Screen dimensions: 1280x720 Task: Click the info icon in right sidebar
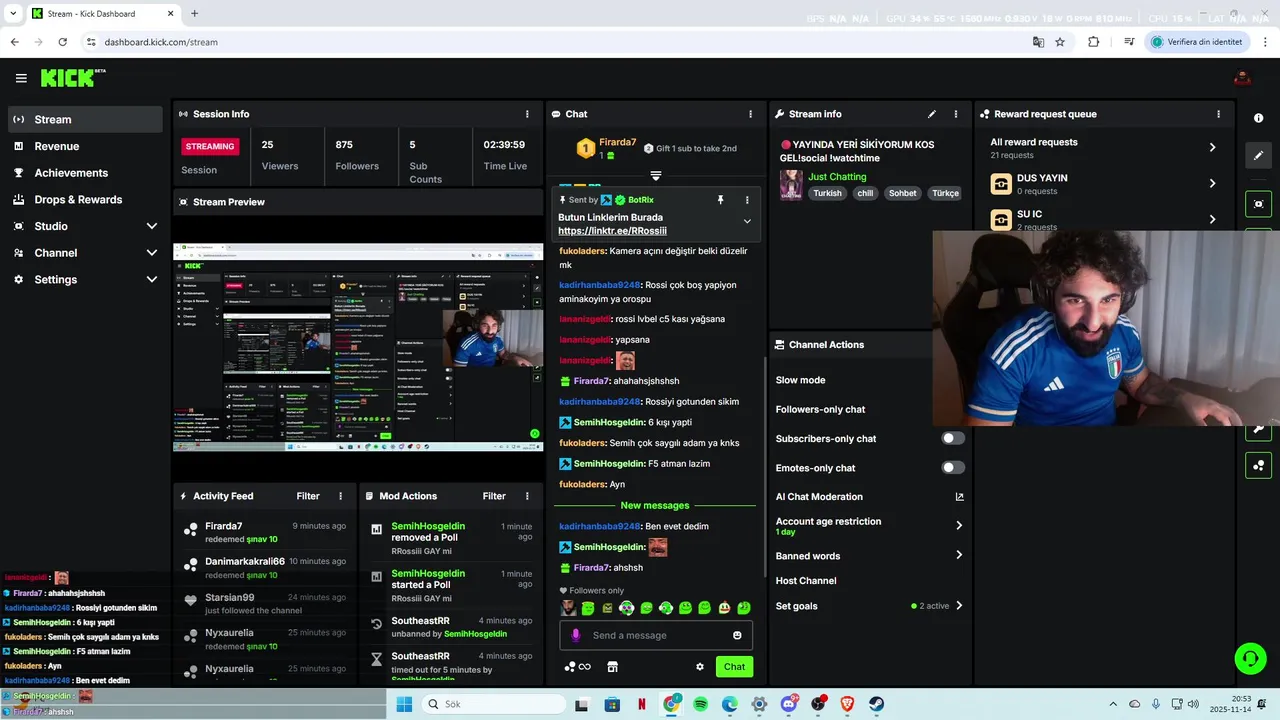[1258, 118]
